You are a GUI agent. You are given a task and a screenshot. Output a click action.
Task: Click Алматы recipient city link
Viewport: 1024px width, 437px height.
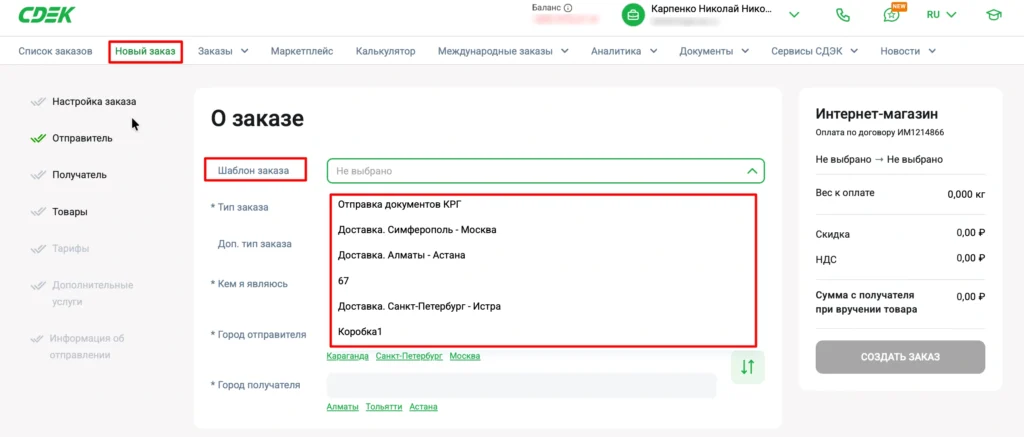click(x=343, y=406)
